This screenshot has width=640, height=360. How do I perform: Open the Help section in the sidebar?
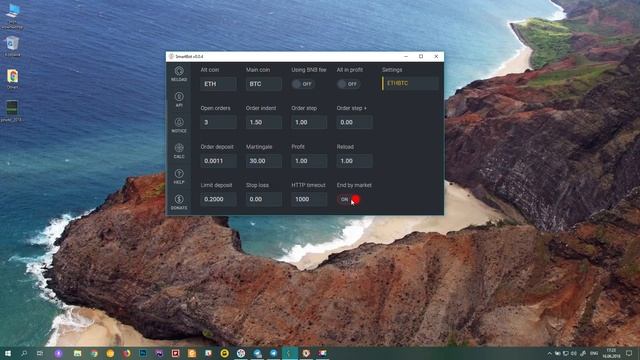179,176
